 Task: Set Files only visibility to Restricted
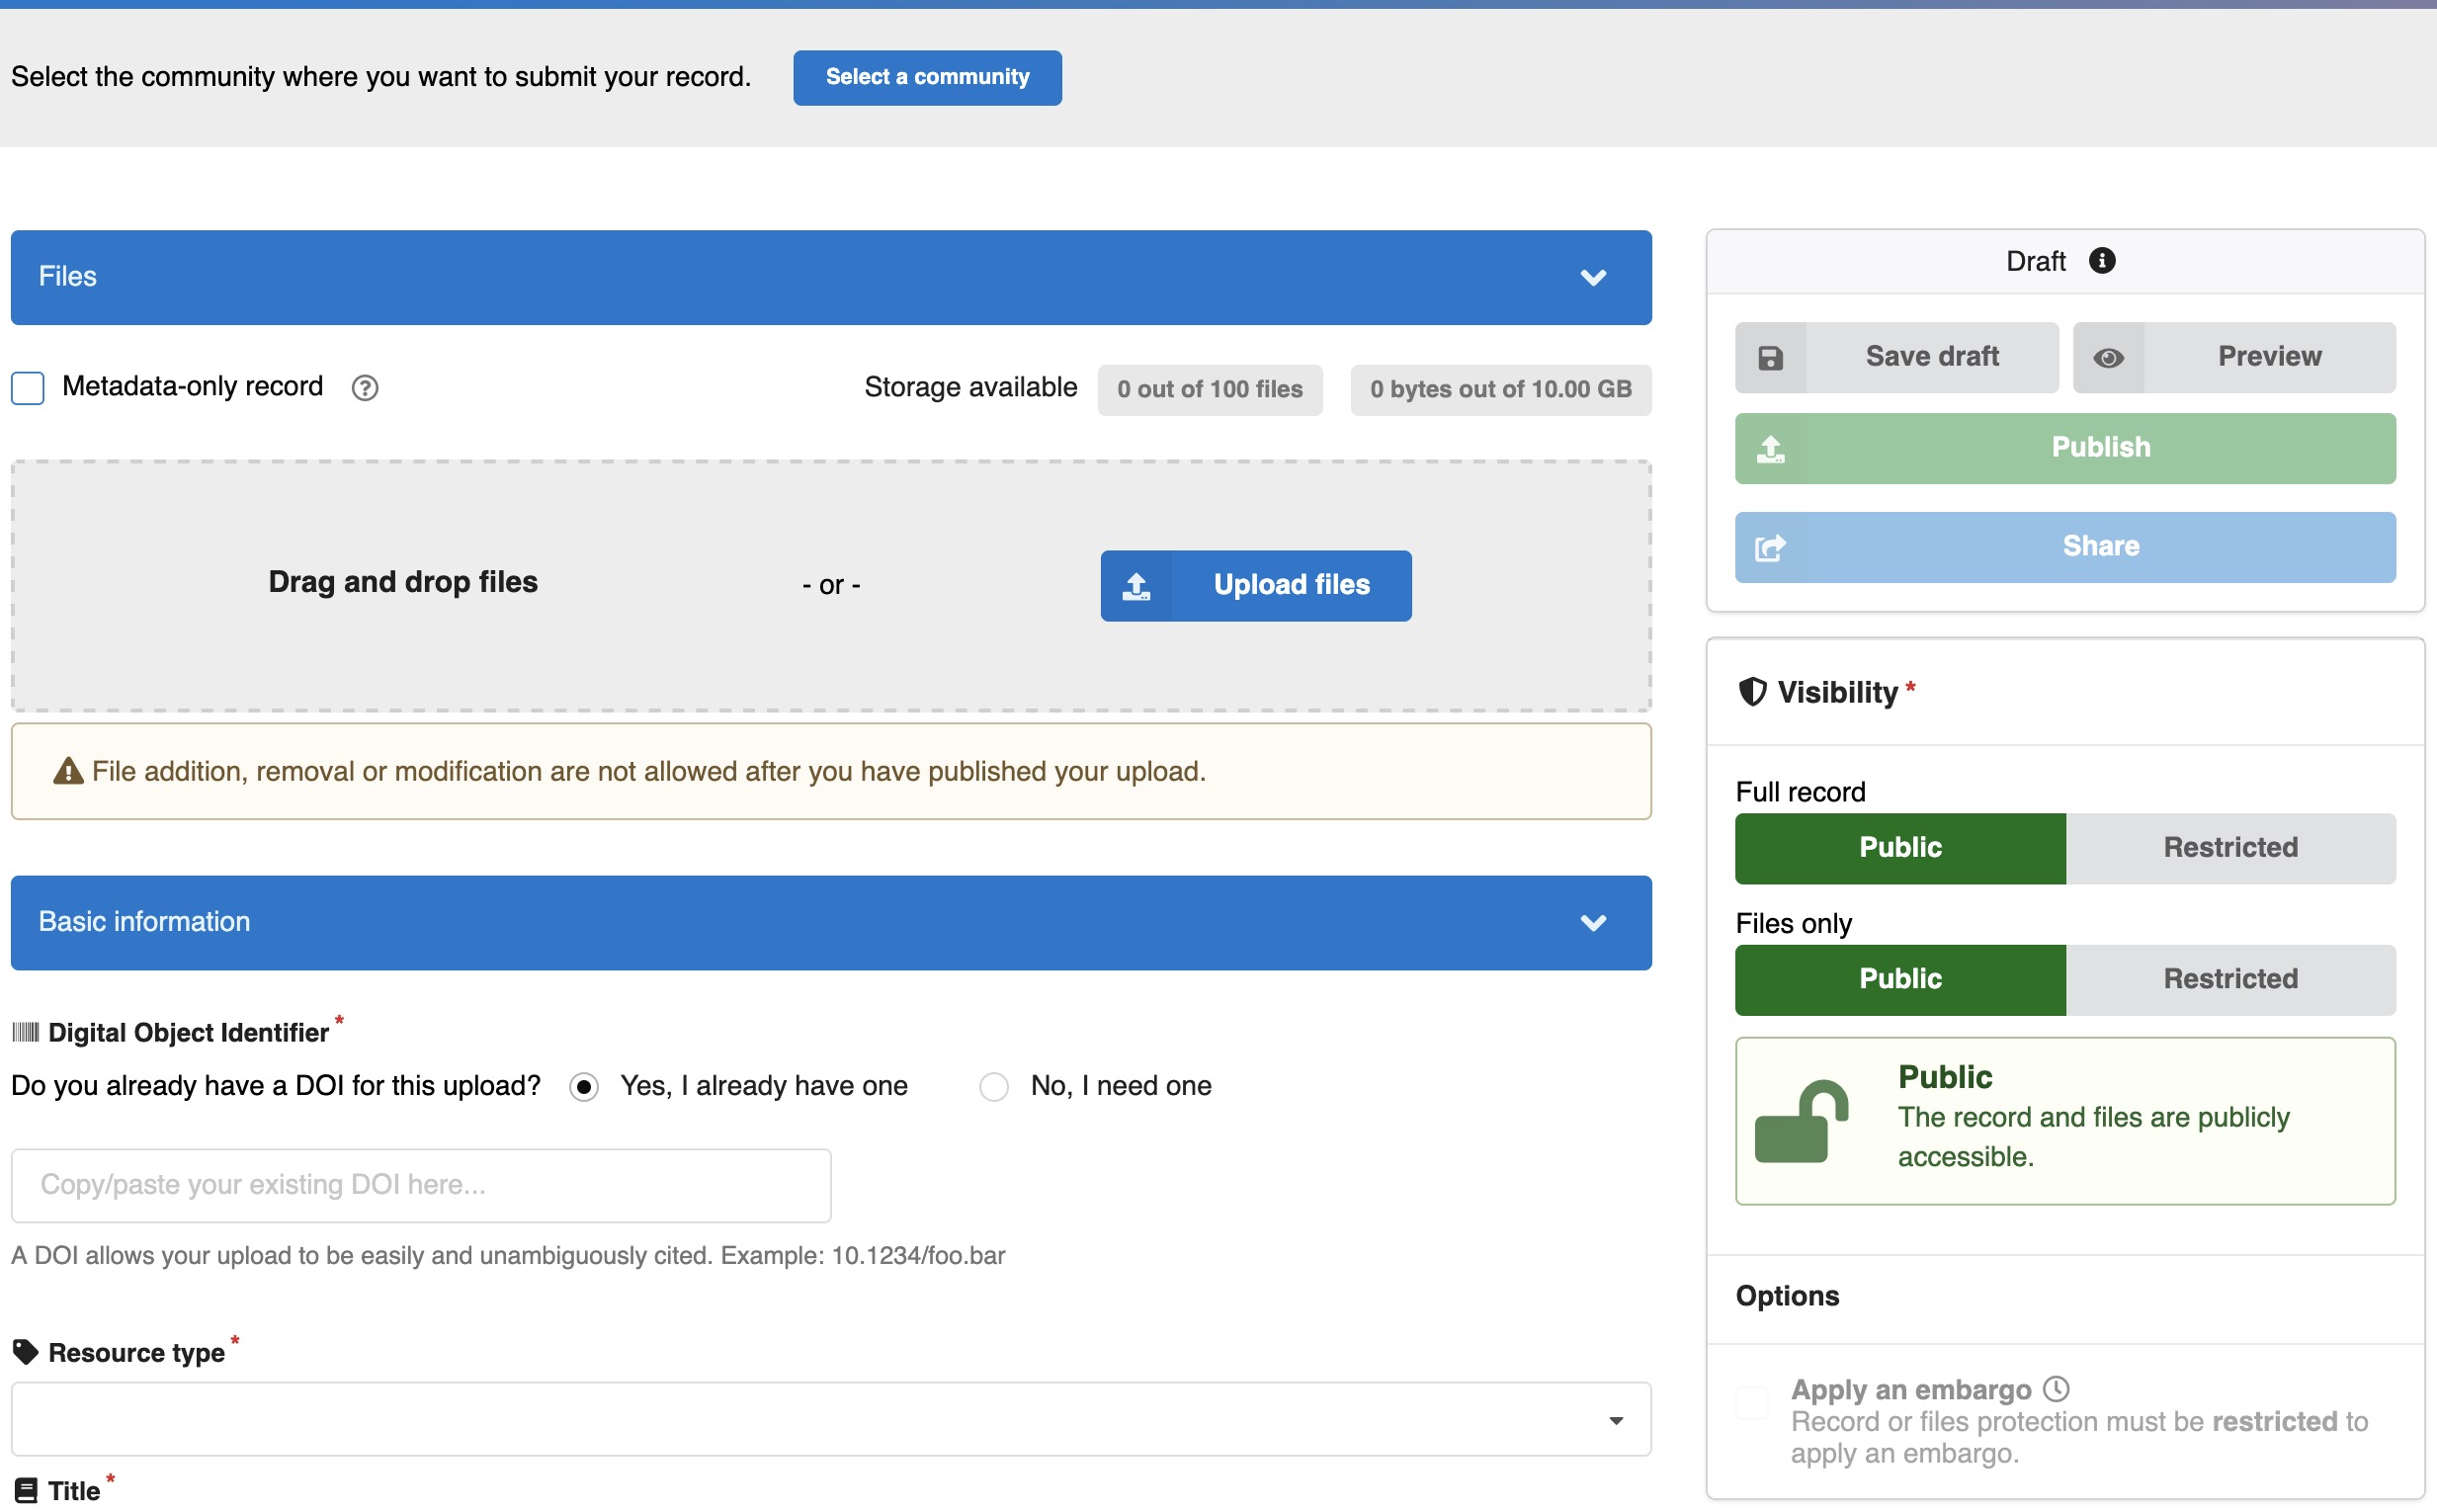[x=2231, y=979]
